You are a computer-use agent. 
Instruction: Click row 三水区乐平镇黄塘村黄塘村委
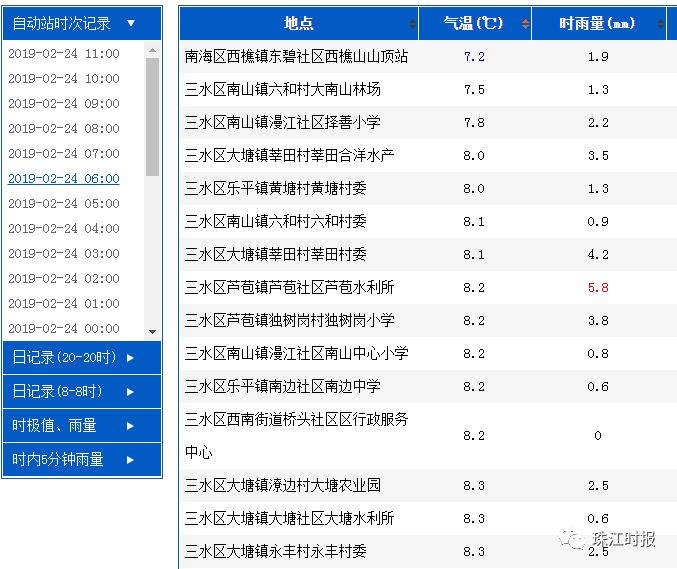tap(428, 189)
